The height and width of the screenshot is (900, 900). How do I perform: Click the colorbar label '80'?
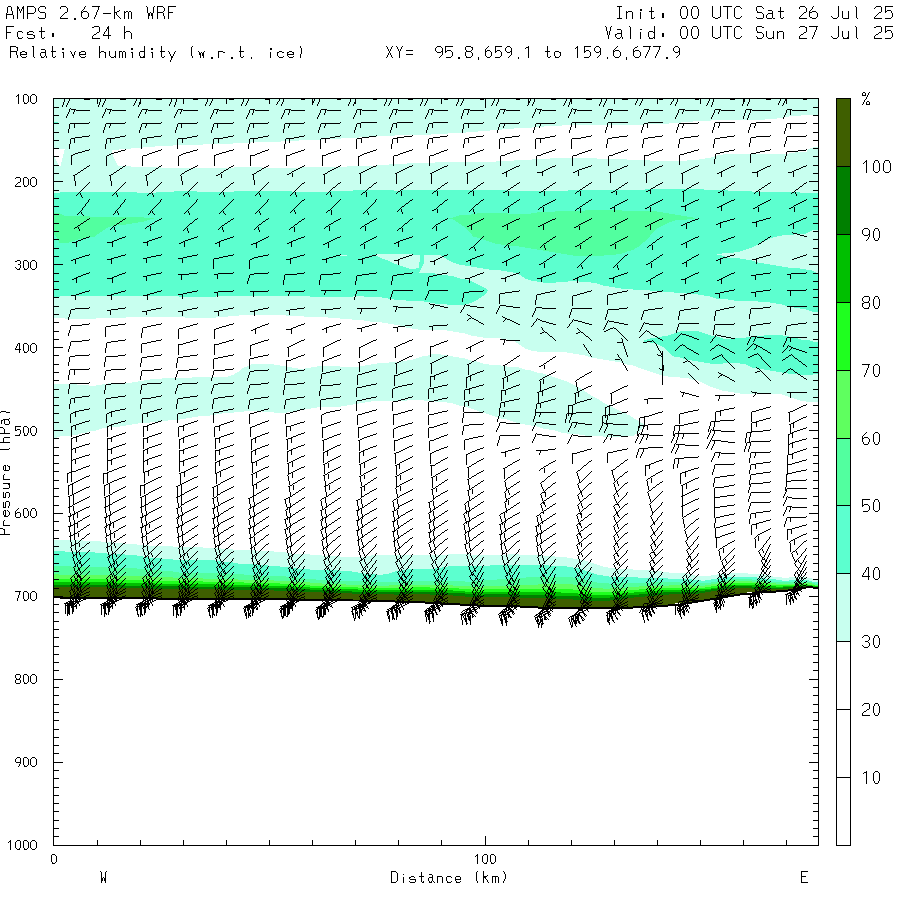(x=871, y=303)
